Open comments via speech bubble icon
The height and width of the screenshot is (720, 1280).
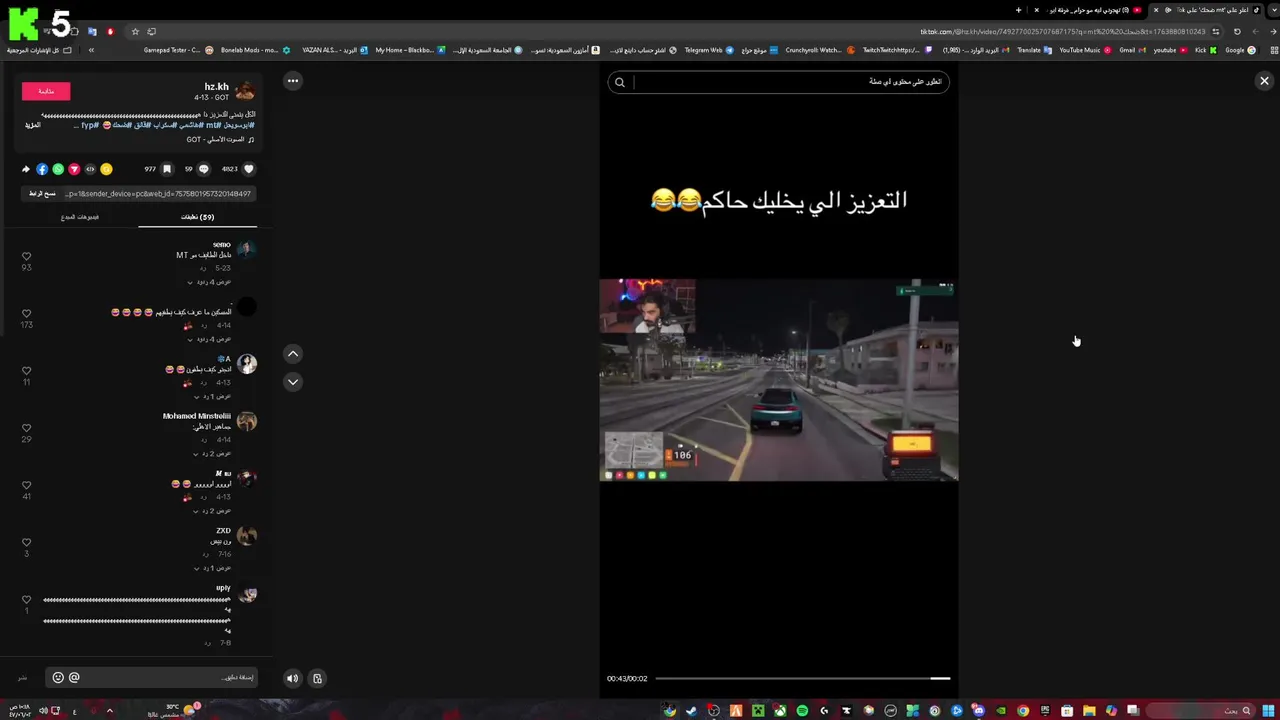click(x=204, y=169)
